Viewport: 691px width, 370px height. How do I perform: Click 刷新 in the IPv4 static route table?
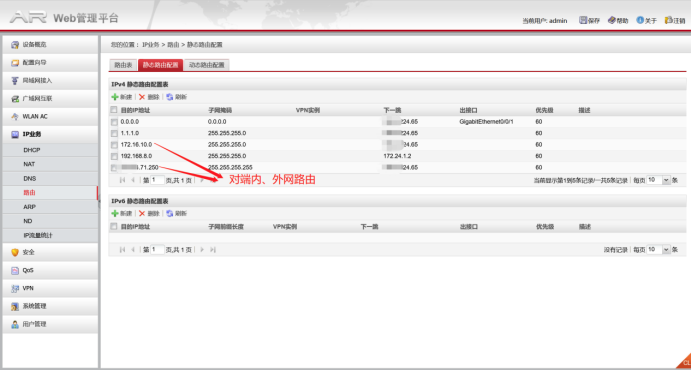(x=177, y=97)
